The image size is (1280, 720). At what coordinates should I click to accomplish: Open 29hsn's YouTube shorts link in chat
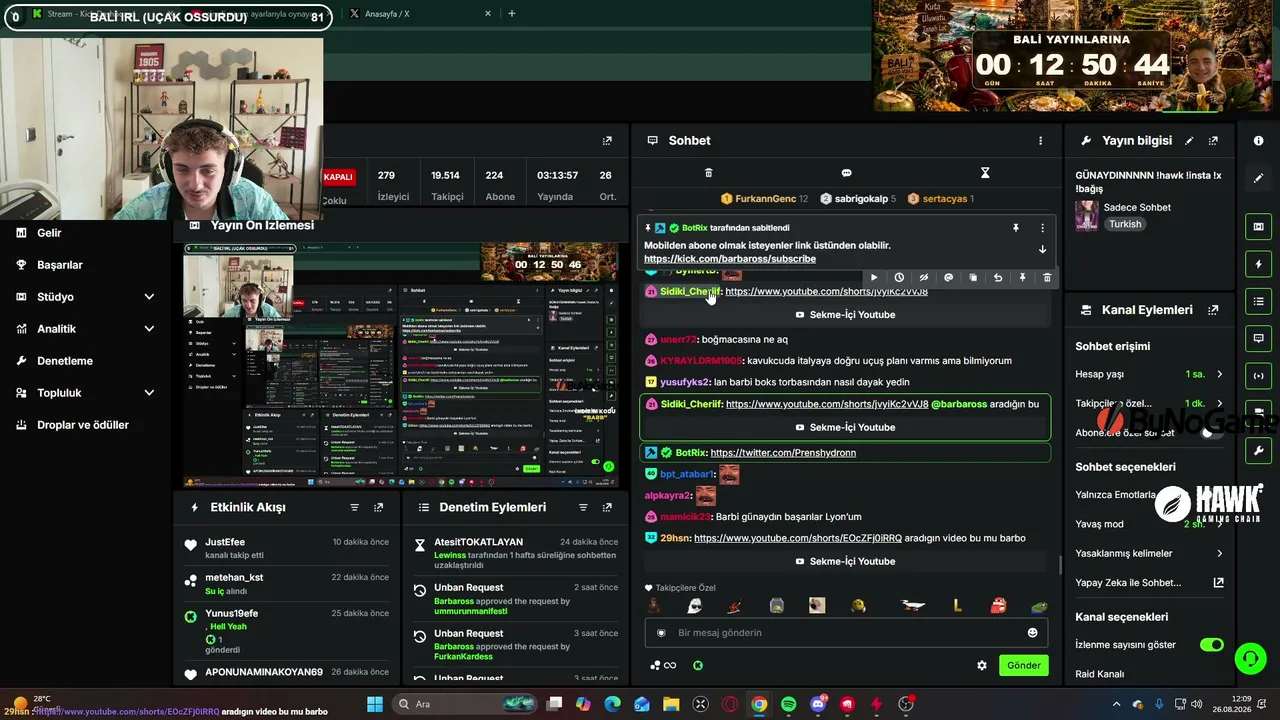pos(798,538)
